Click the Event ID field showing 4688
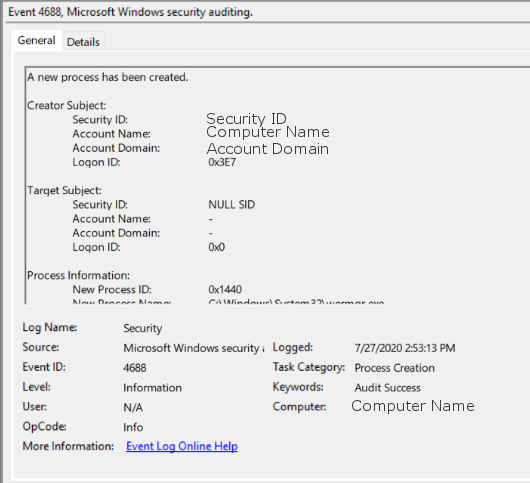 pos(135,368)
